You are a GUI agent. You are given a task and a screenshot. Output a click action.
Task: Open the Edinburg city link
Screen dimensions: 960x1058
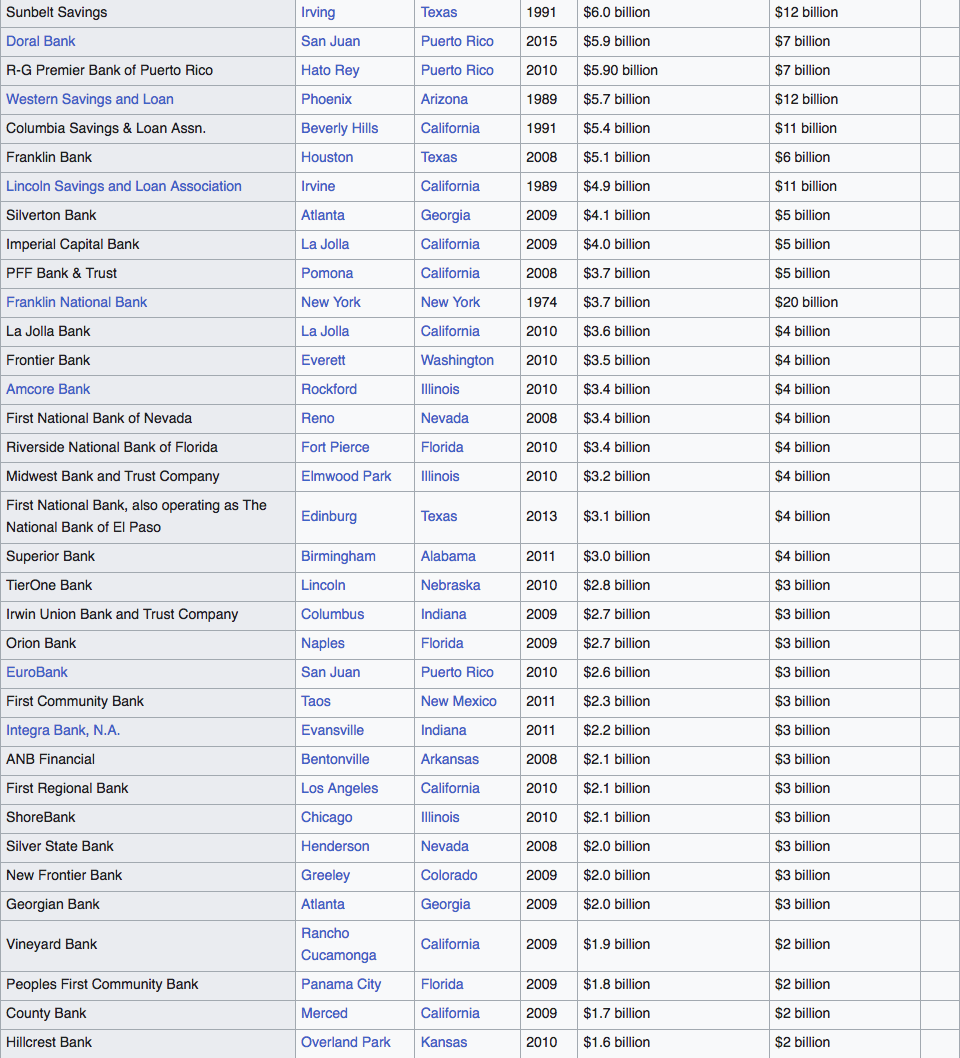329,516
